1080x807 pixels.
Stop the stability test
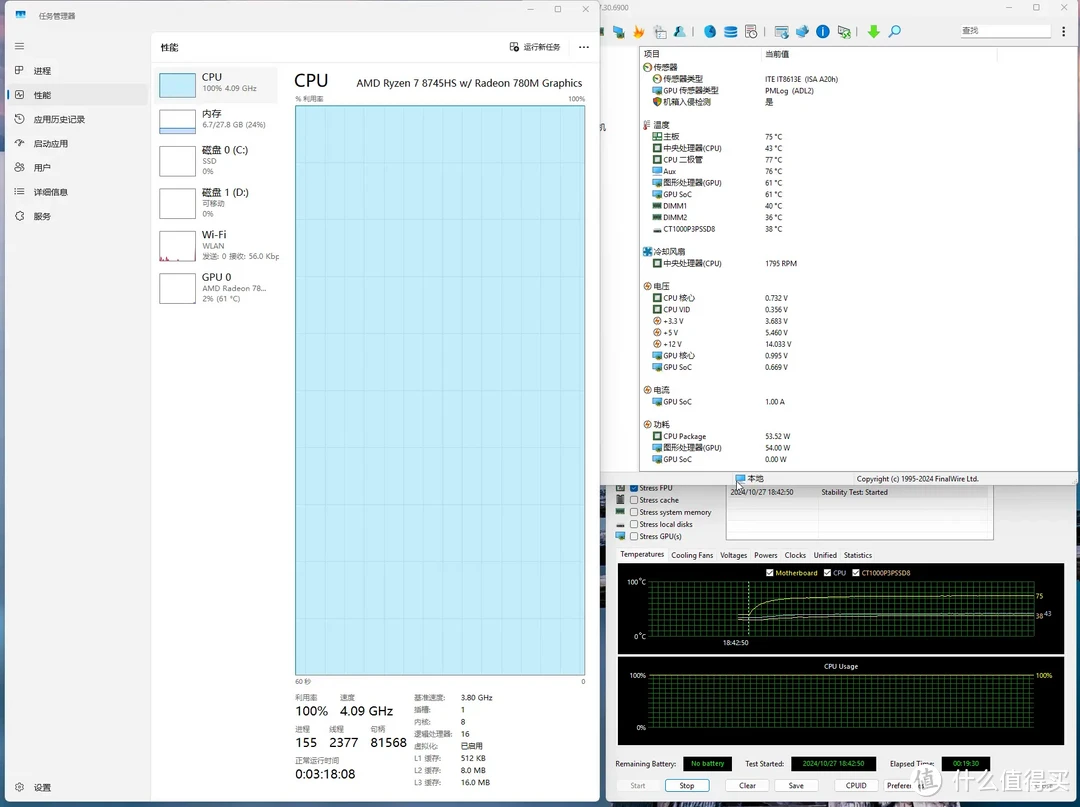point(687,786)
